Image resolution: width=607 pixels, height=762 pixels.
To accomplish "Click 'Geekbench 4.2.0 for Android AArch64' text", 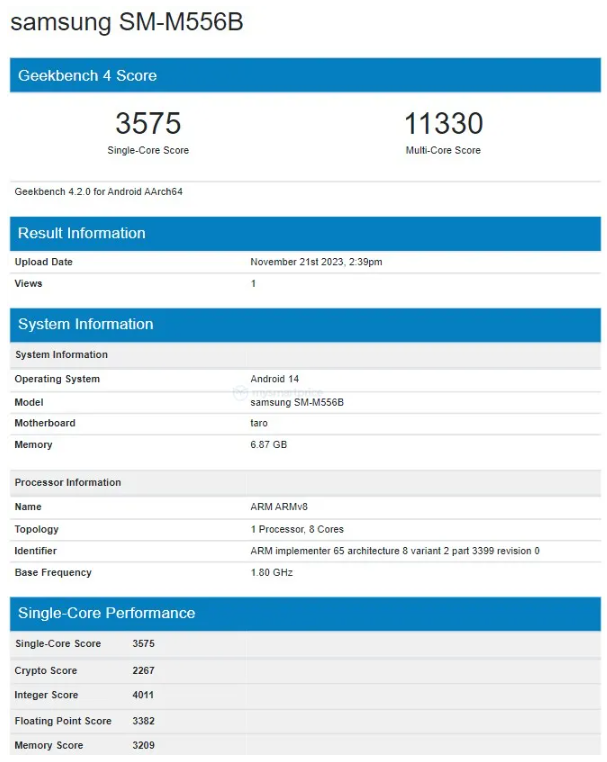I will tap(99, 191).
